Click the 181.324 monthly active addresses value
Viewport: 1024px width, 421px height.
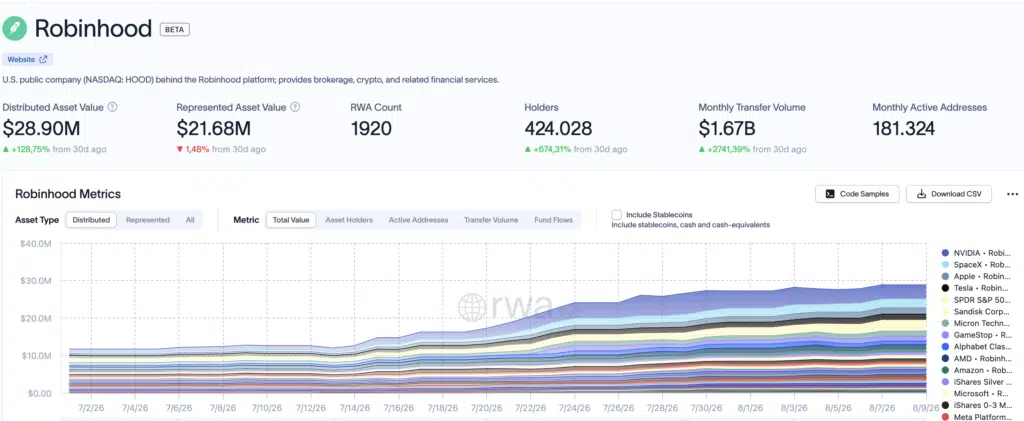tap(904, 129)
